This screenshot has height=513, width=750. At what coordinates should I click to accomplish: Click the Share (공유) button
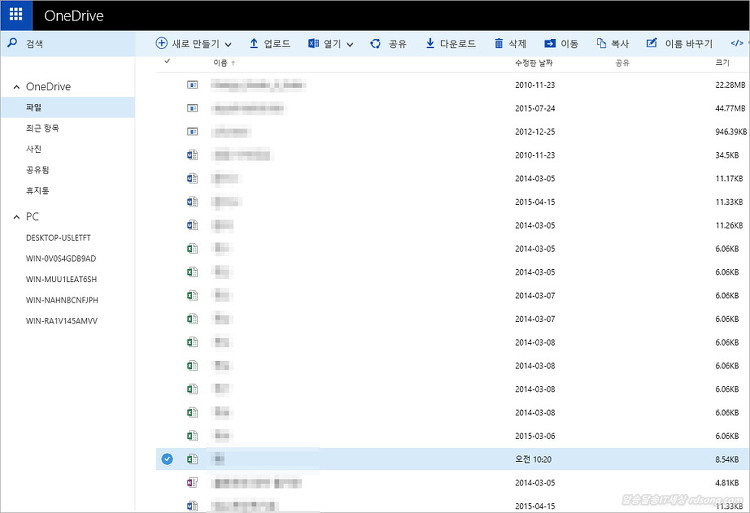tap(388, 44)
